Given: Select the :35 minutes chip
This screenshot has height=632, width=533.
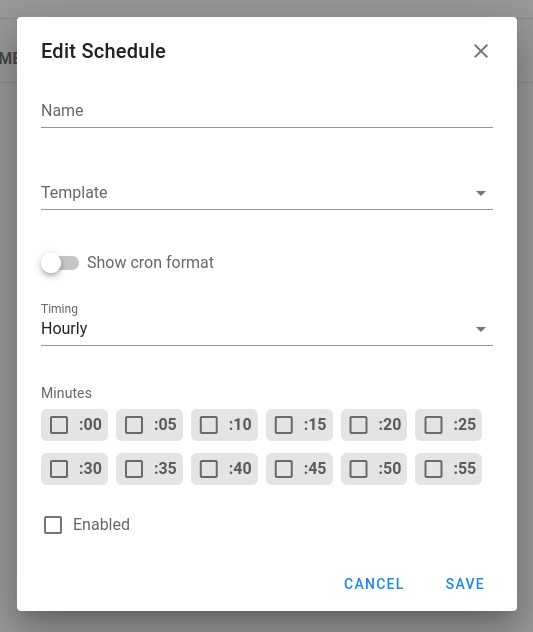Looking at the screenshot, I should pos(149,469).
